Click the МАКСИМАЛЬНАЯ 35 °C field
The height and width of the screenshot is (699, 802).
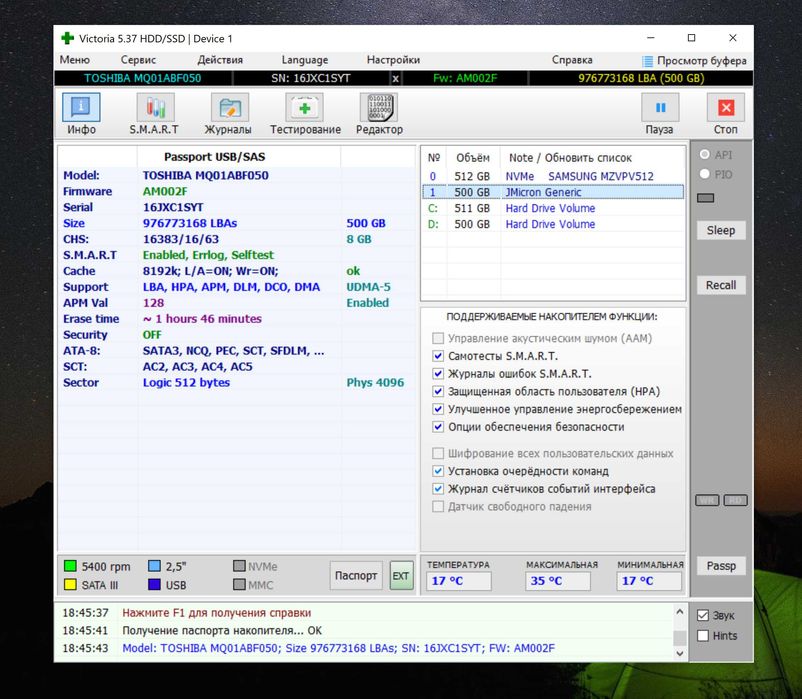[x=558, y=581]
